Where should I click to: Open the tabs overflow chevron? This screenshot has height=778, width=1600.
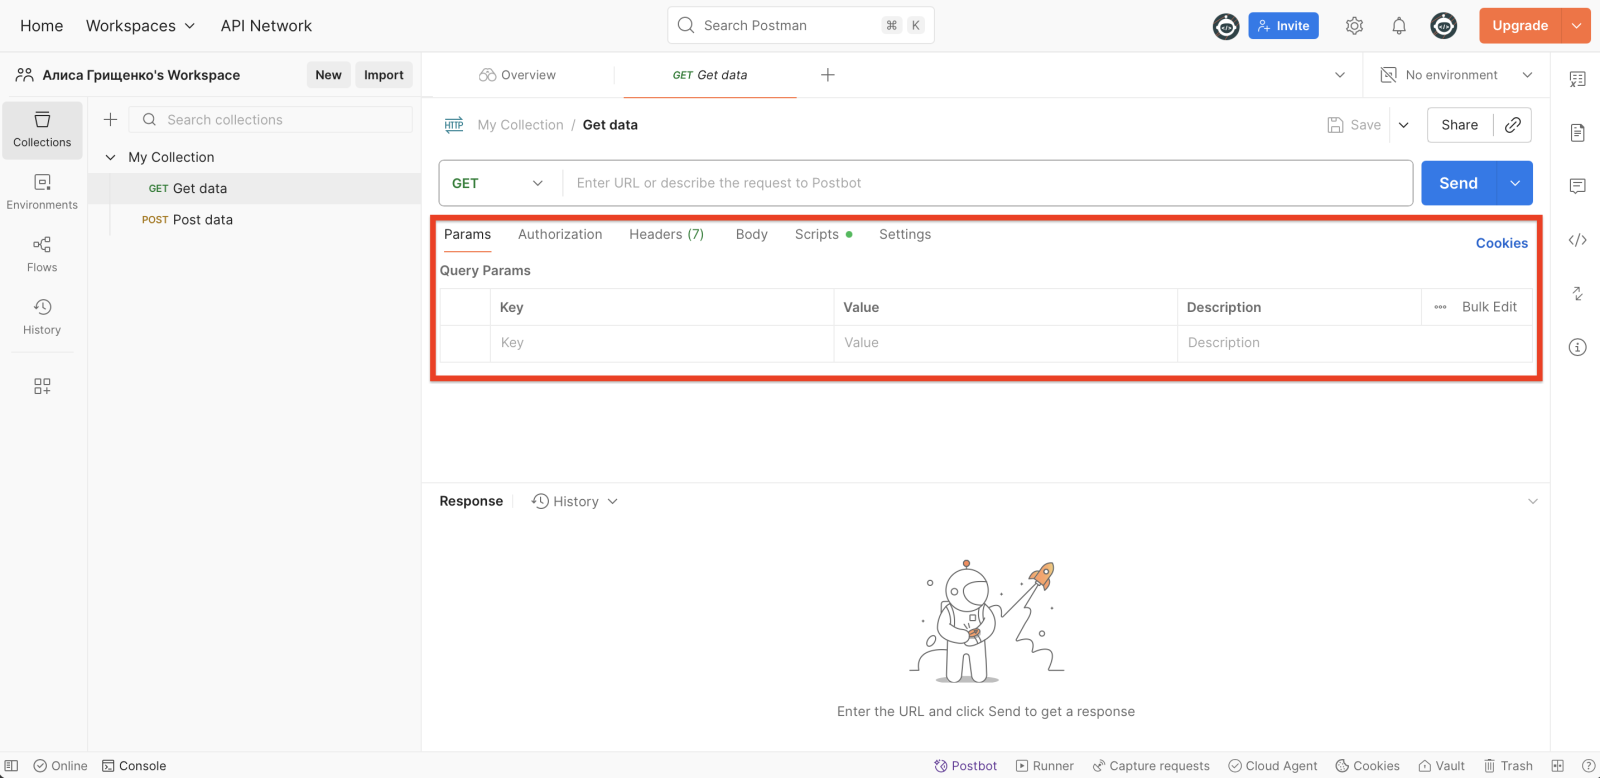pos(1340,75)
